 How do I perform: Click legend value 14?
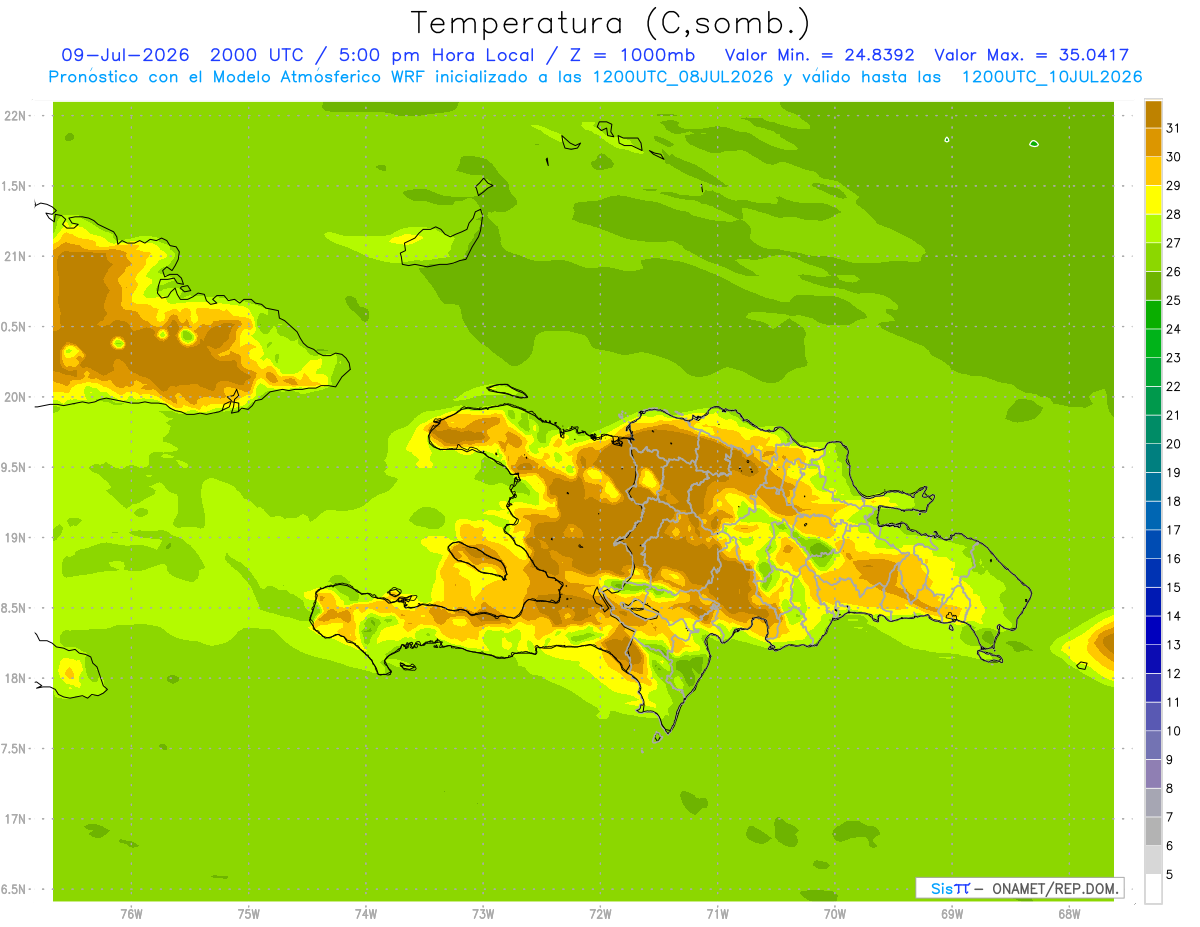pyautogui.click(x=1174, y=616)
